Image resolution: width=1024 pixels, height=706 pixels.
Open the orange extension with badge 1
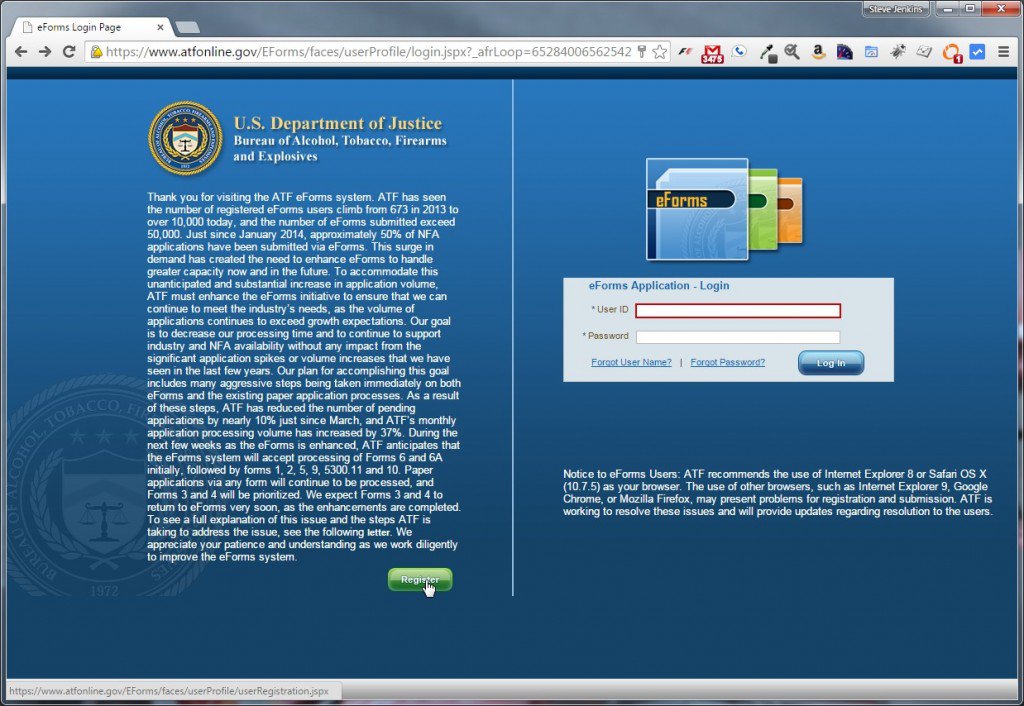950,52
